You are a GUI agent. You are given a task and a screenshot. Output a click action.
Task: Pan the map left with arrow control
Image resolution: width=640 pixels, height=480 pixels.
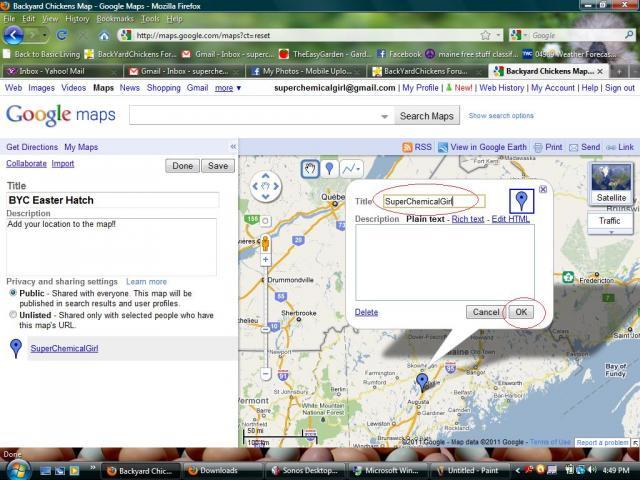tap(255, 186)
